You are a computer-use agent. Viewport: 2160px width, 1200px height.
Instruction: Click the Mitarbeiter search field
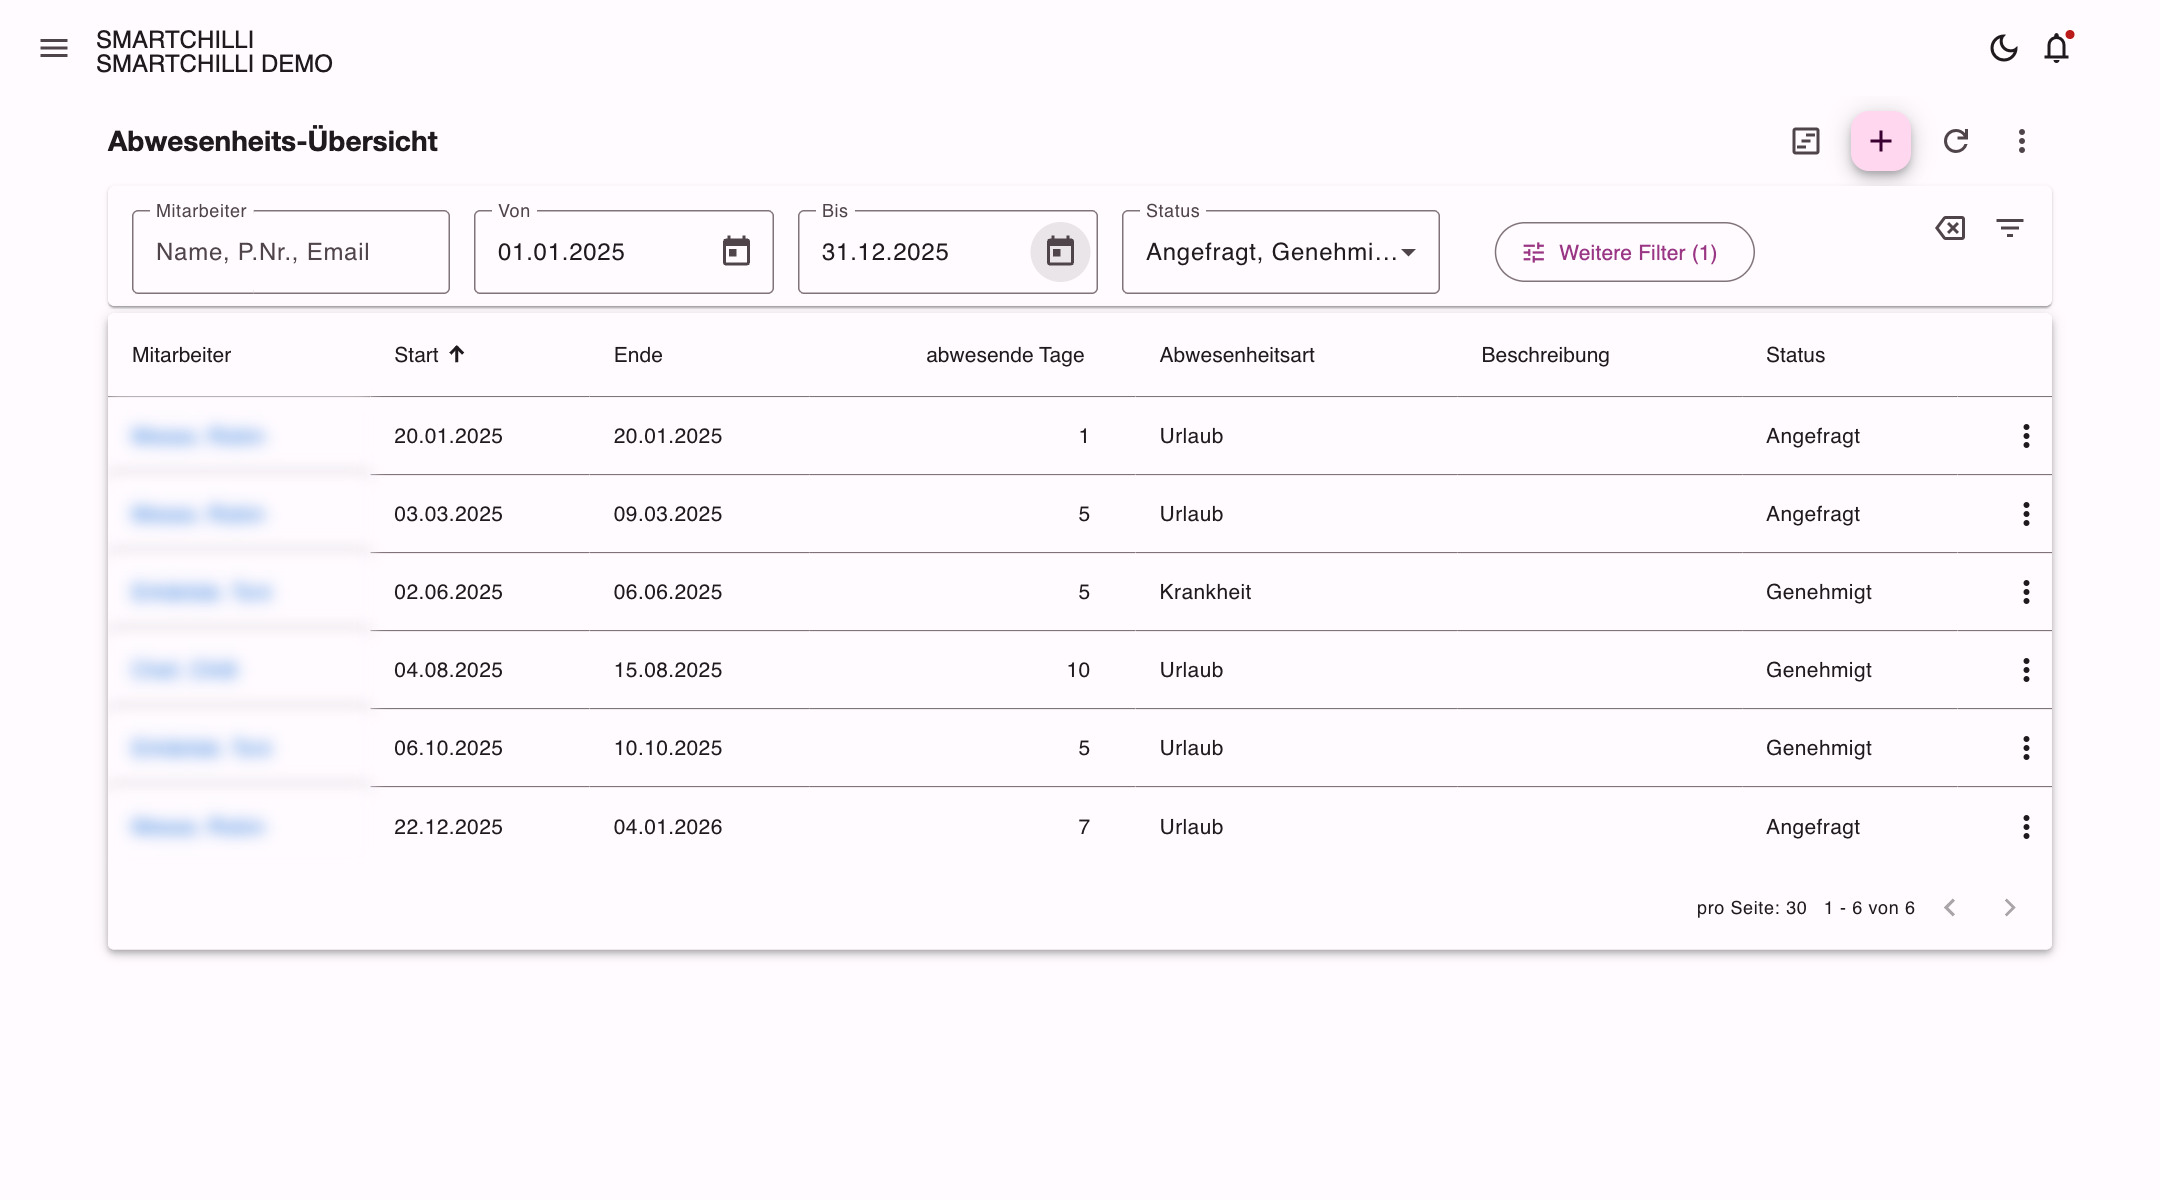291,252
